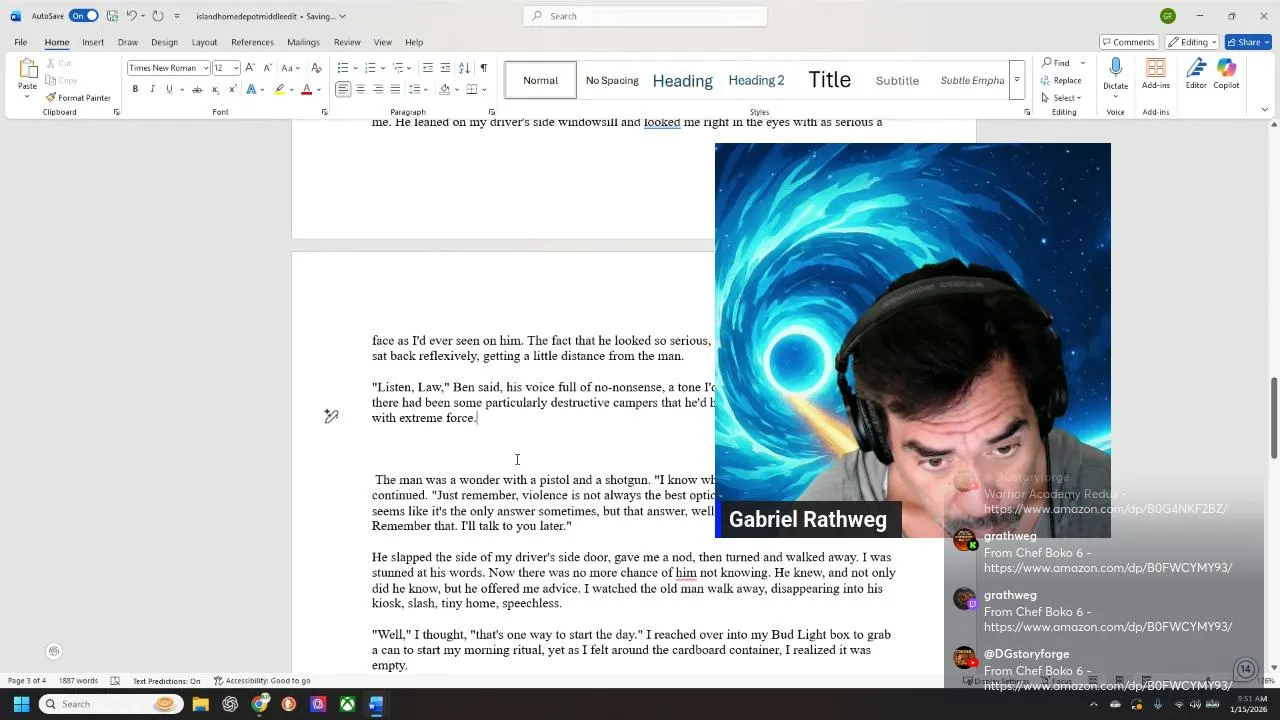Open File Explorer from the taskbar

(200, 704)
